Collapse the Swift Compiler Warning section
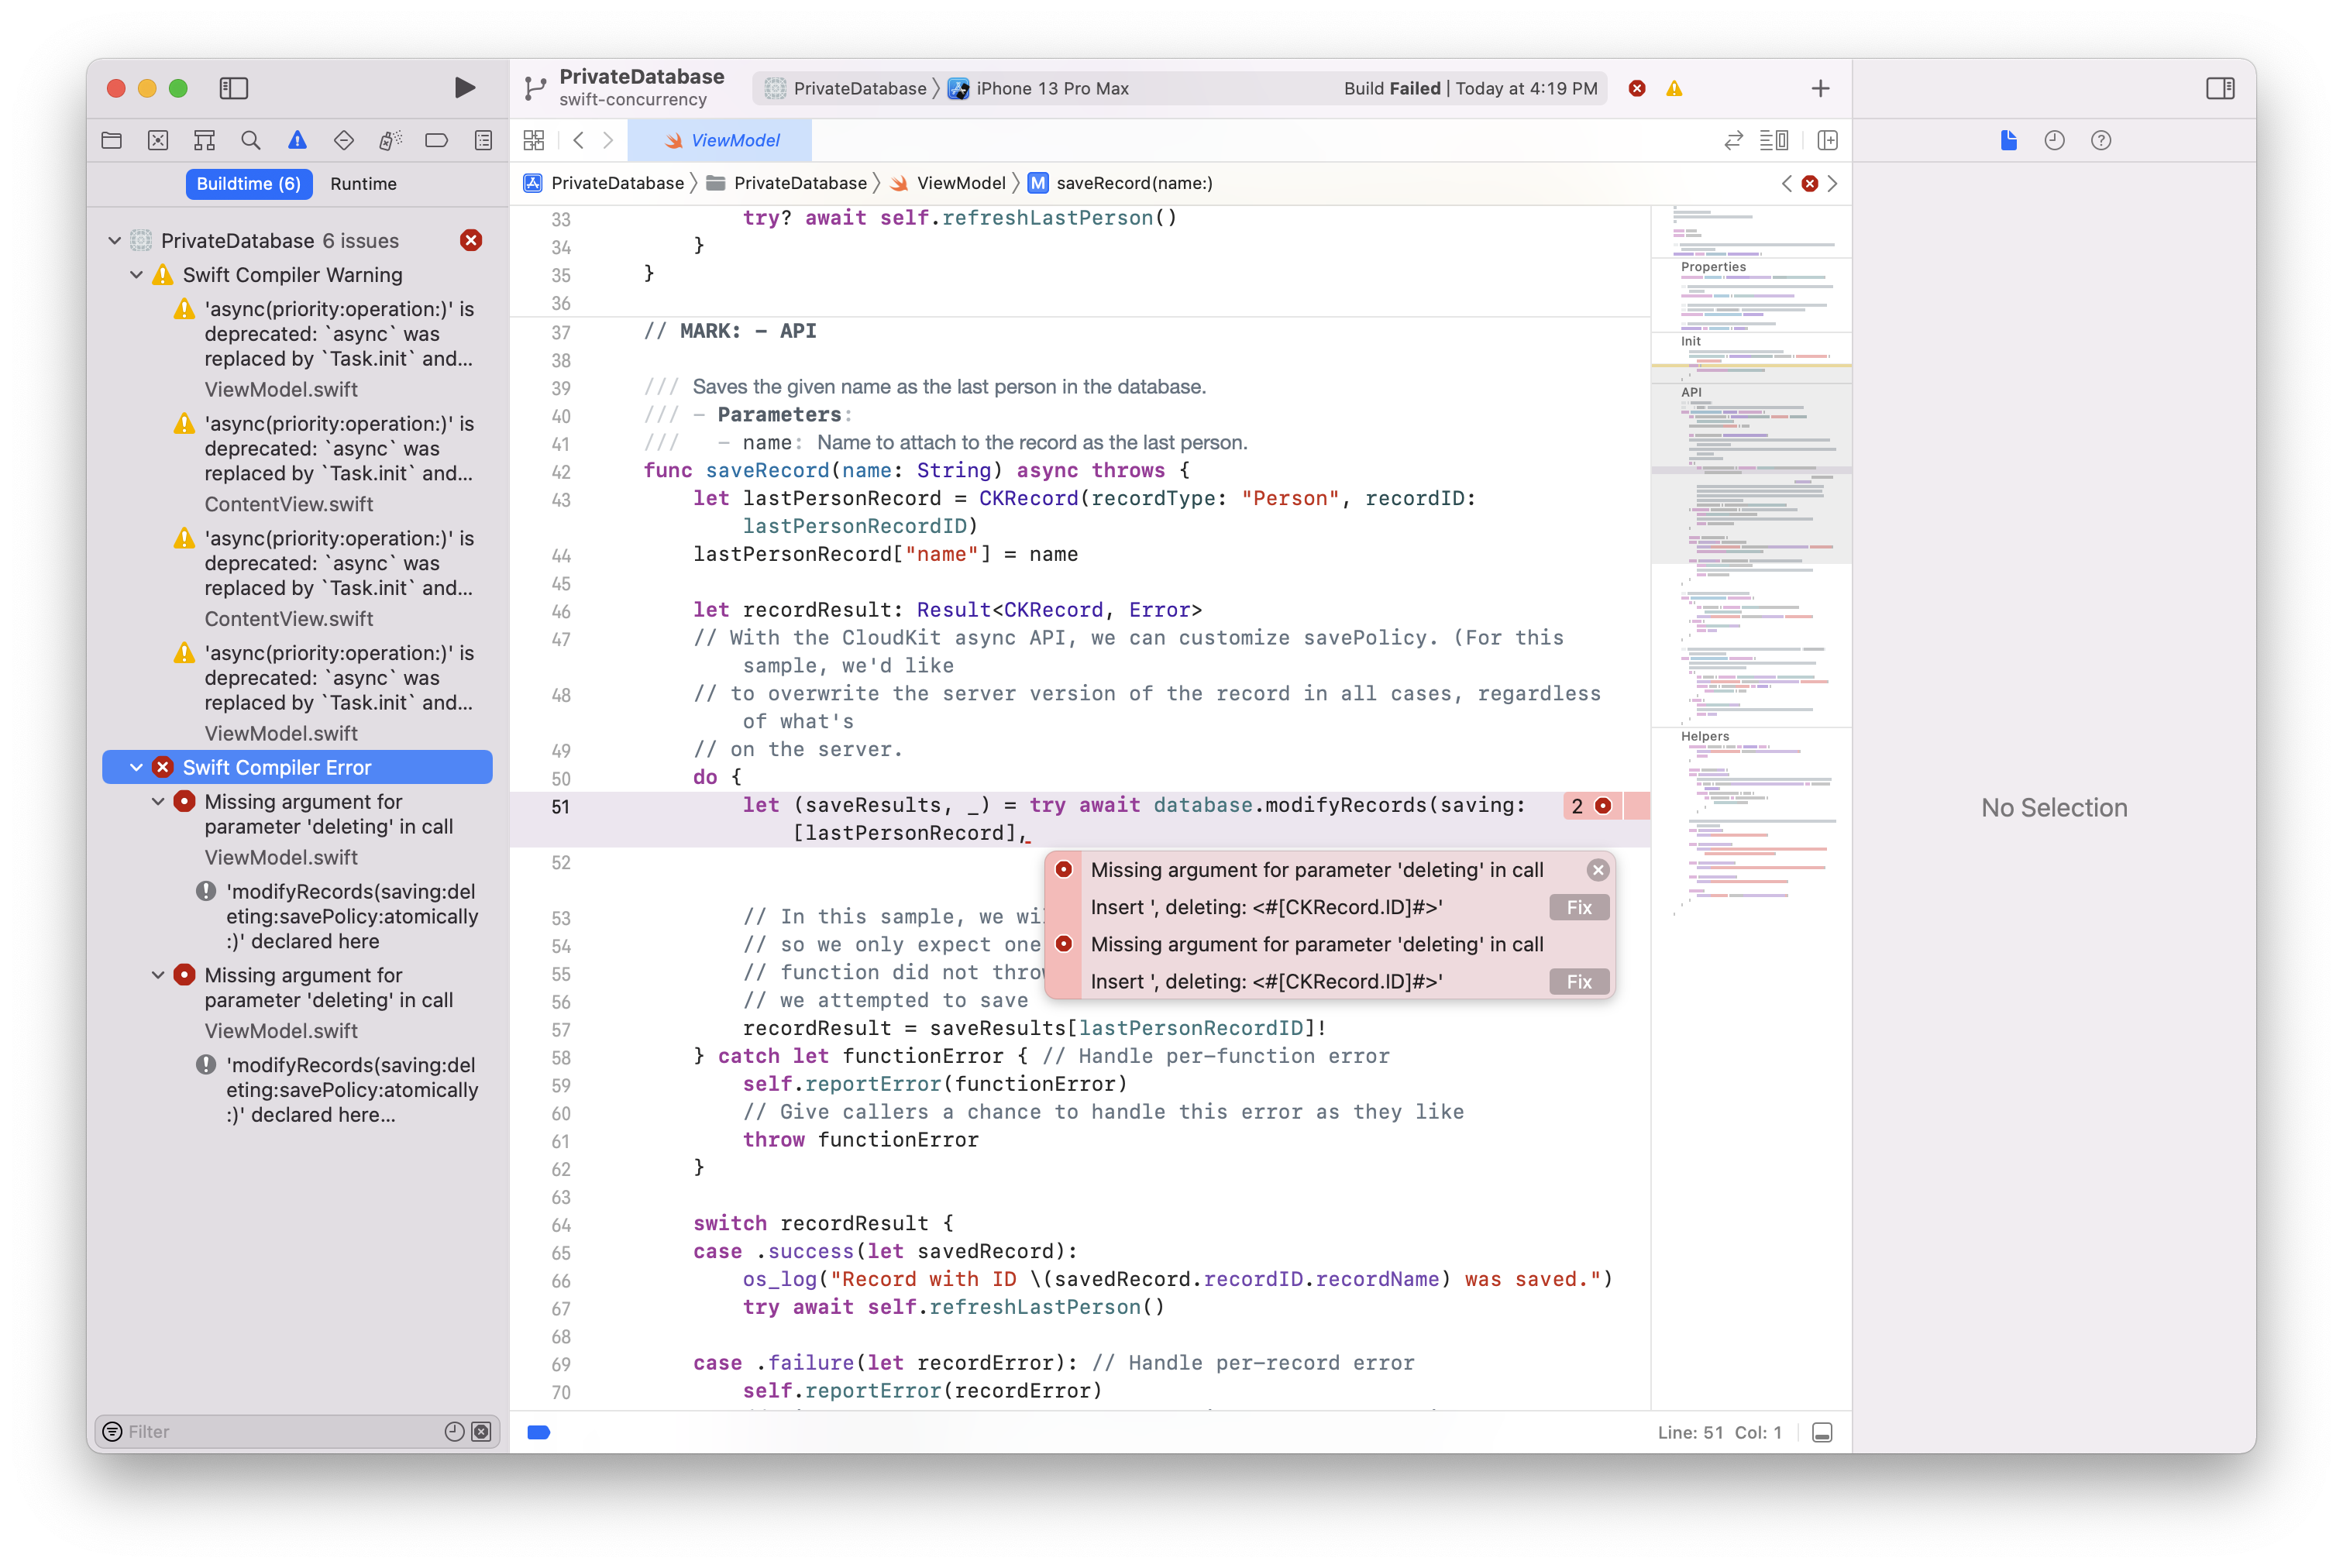The image size is (2343, 1568). pos(137,274)
